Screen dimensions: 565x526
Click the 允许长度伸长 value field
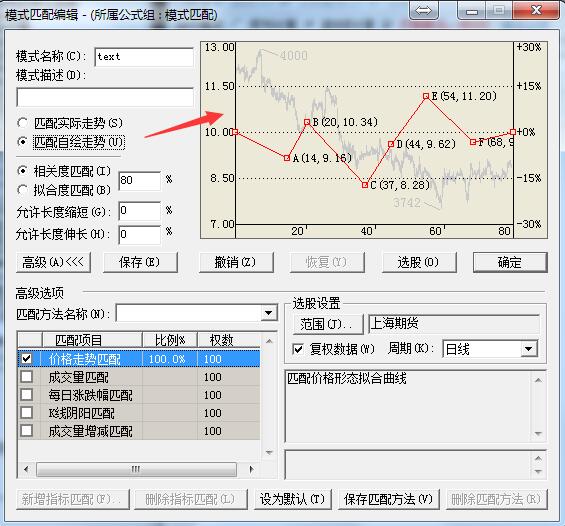point(139,235)
